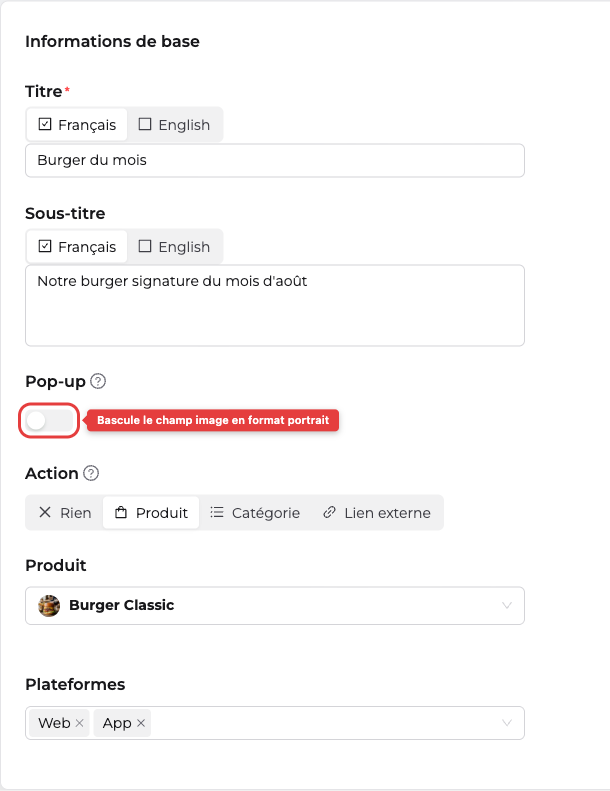The width and height of the screenshot is (610, 791).
Task: Click the shopping bag icon in Produit option
Action: [x=121, y=513]
